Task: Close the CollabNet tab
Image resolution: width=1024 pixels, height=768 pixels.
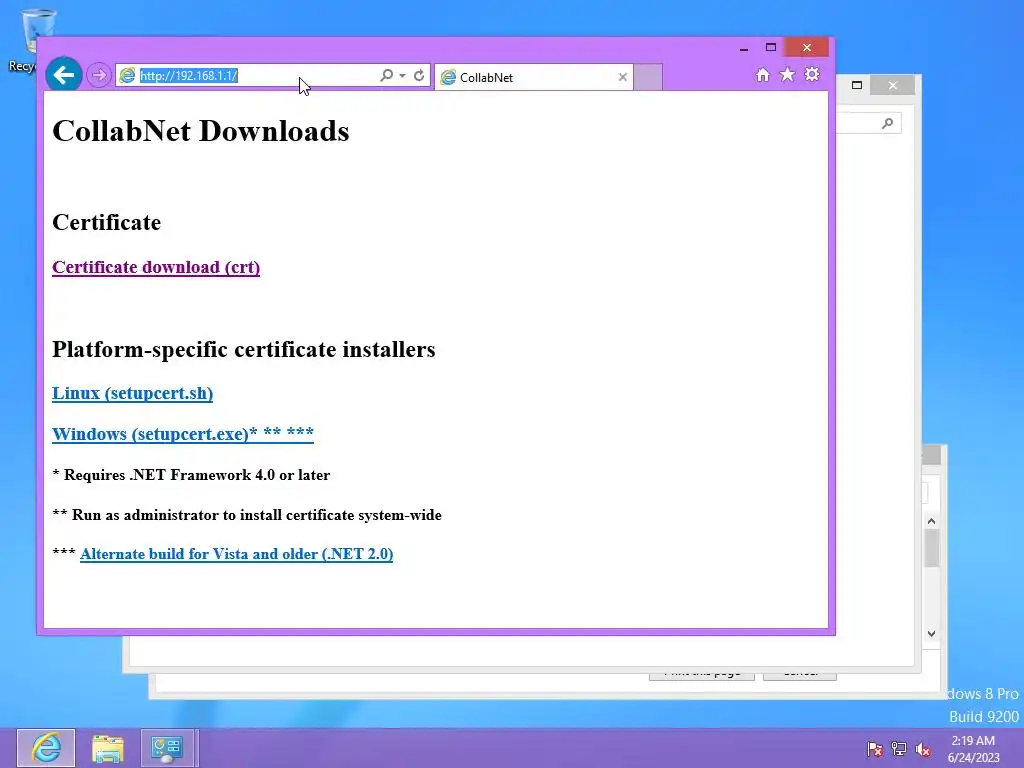Action: point(622,77)
